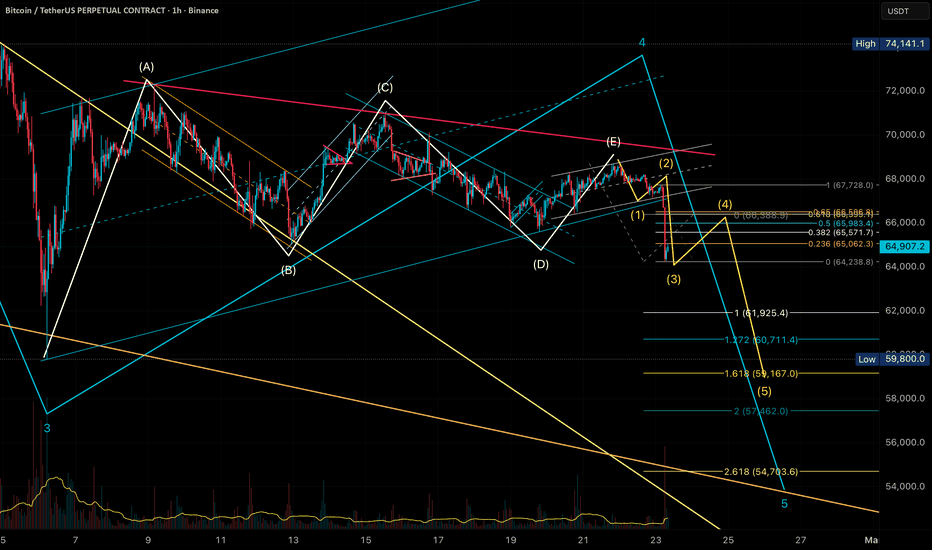Click the cyan 3 wave label at bottom left
Image resolution: width=932 pixels, height=550 pixels.
click(x=46, y=427)
